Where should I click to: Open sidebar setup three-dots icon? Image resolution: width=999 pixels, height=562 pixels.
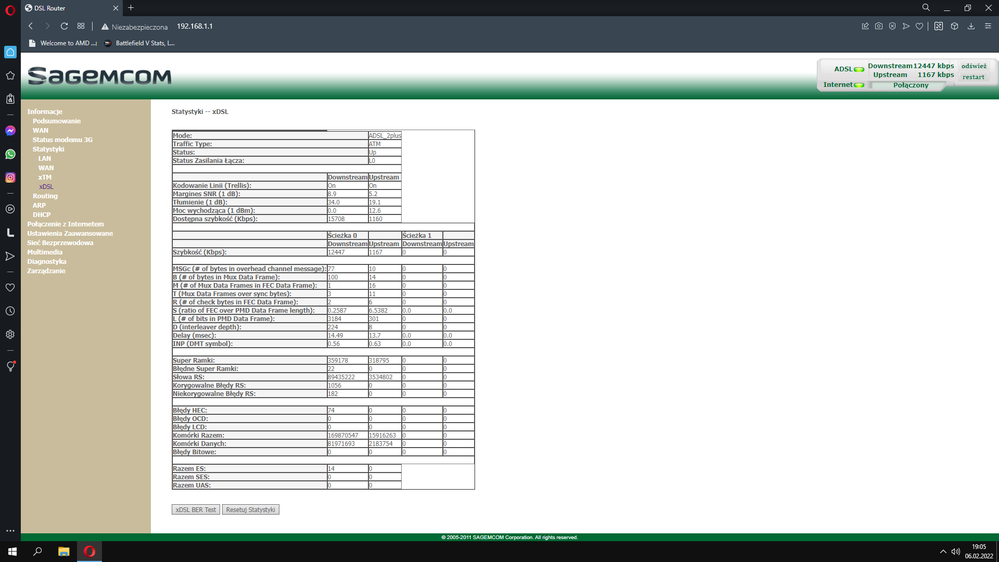[x=10, y=530]
